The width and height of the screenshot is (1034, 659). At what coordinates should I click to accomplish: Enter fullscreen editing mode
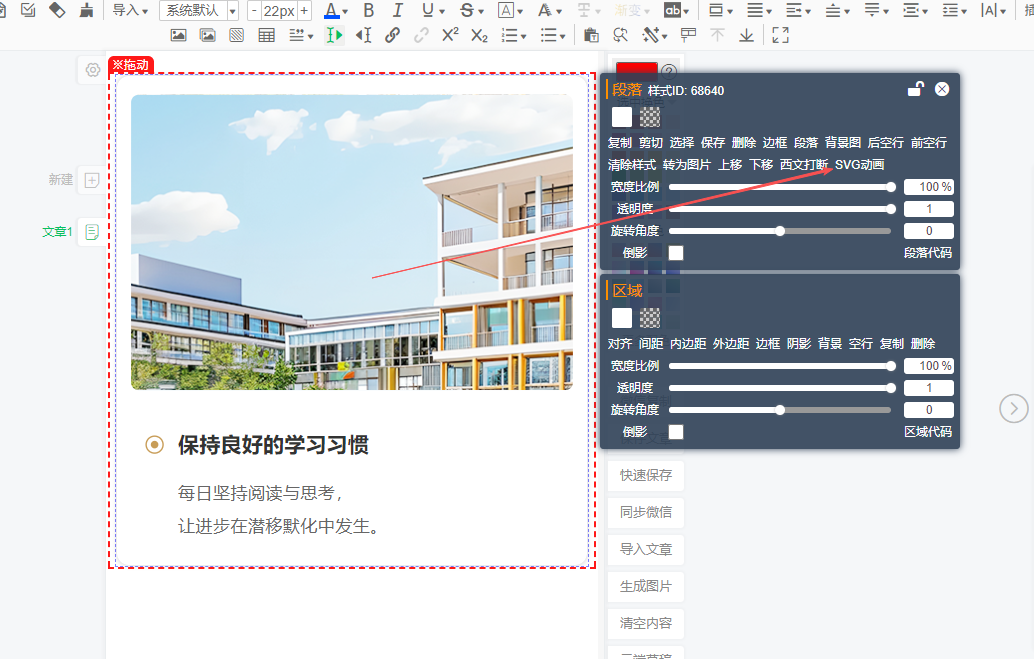pyautogui.click(x=781, y=35)
